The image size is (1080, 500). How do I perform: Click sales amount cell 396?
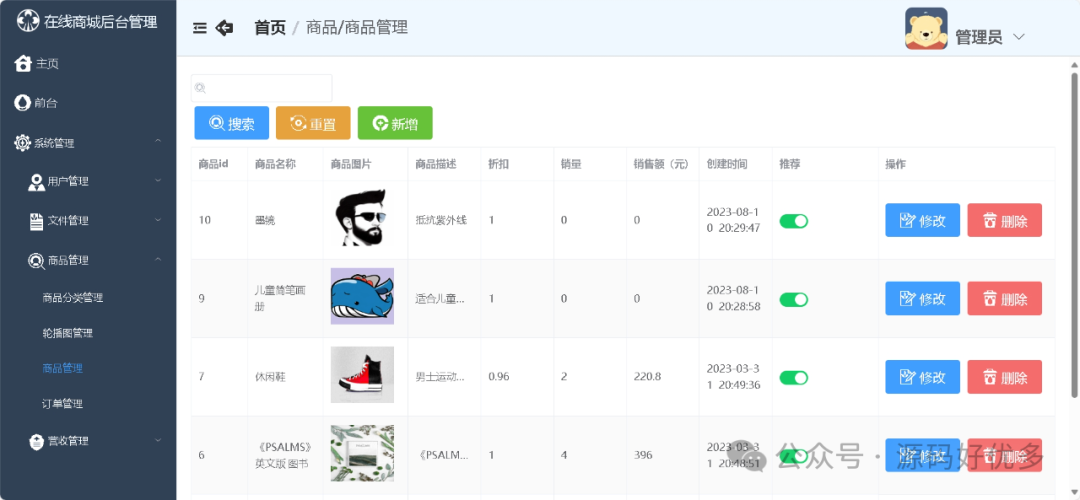click(643, 455)
